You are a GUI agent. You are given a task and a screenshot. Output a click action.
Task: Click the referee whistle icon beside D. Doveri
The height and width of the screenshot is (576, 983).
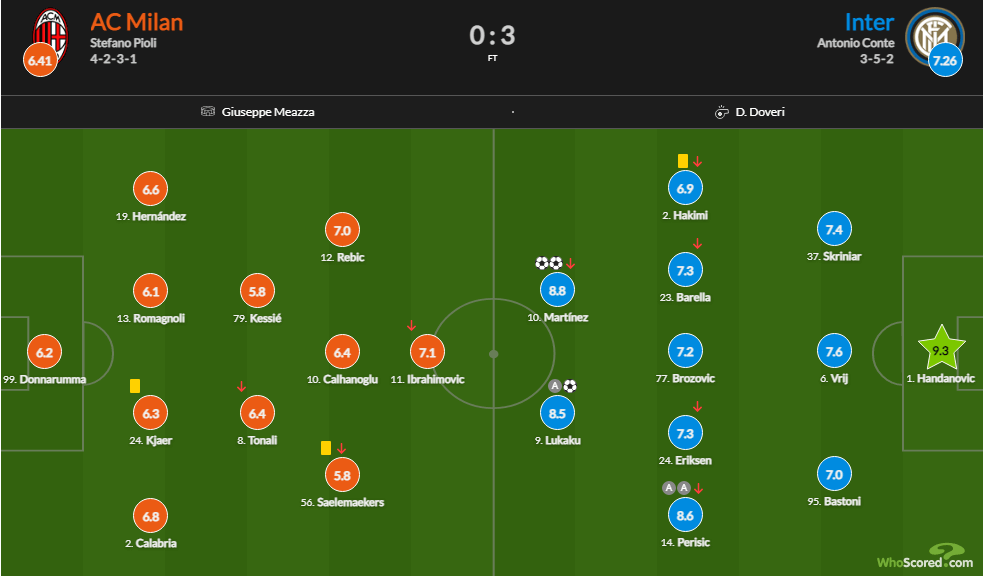(x=722, y=112)
